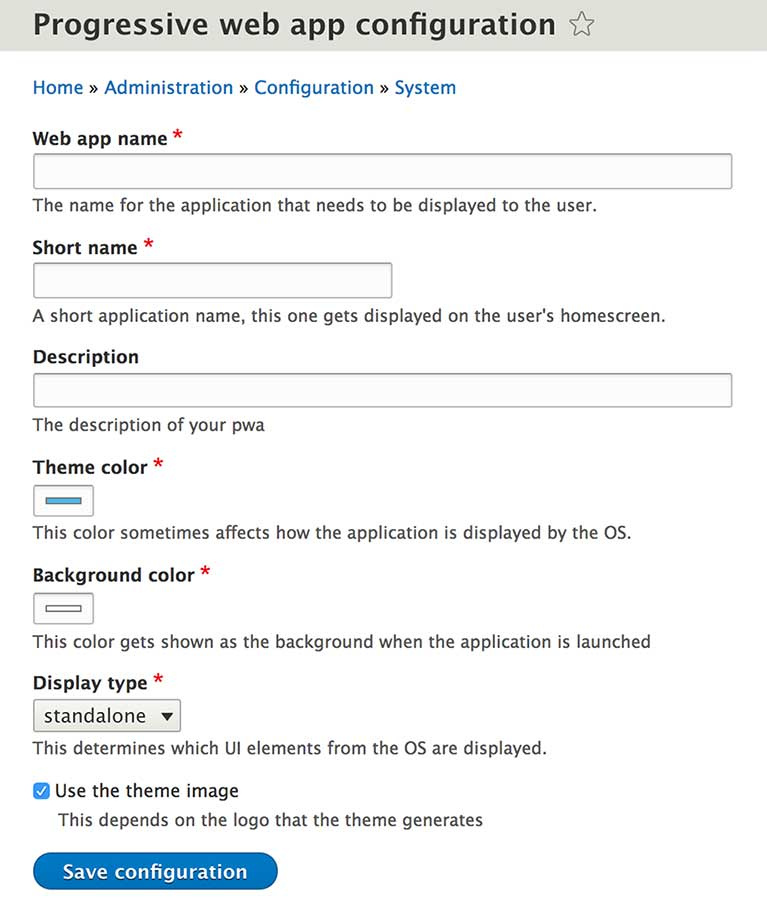
Task: Uncheck the Use the theme image checkbox
Action: point(41,791)
